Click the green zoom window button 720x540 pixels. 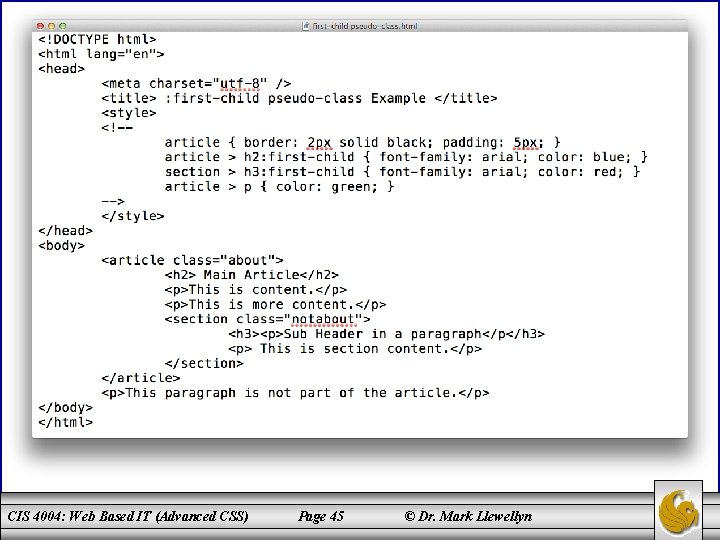(62, 26)
